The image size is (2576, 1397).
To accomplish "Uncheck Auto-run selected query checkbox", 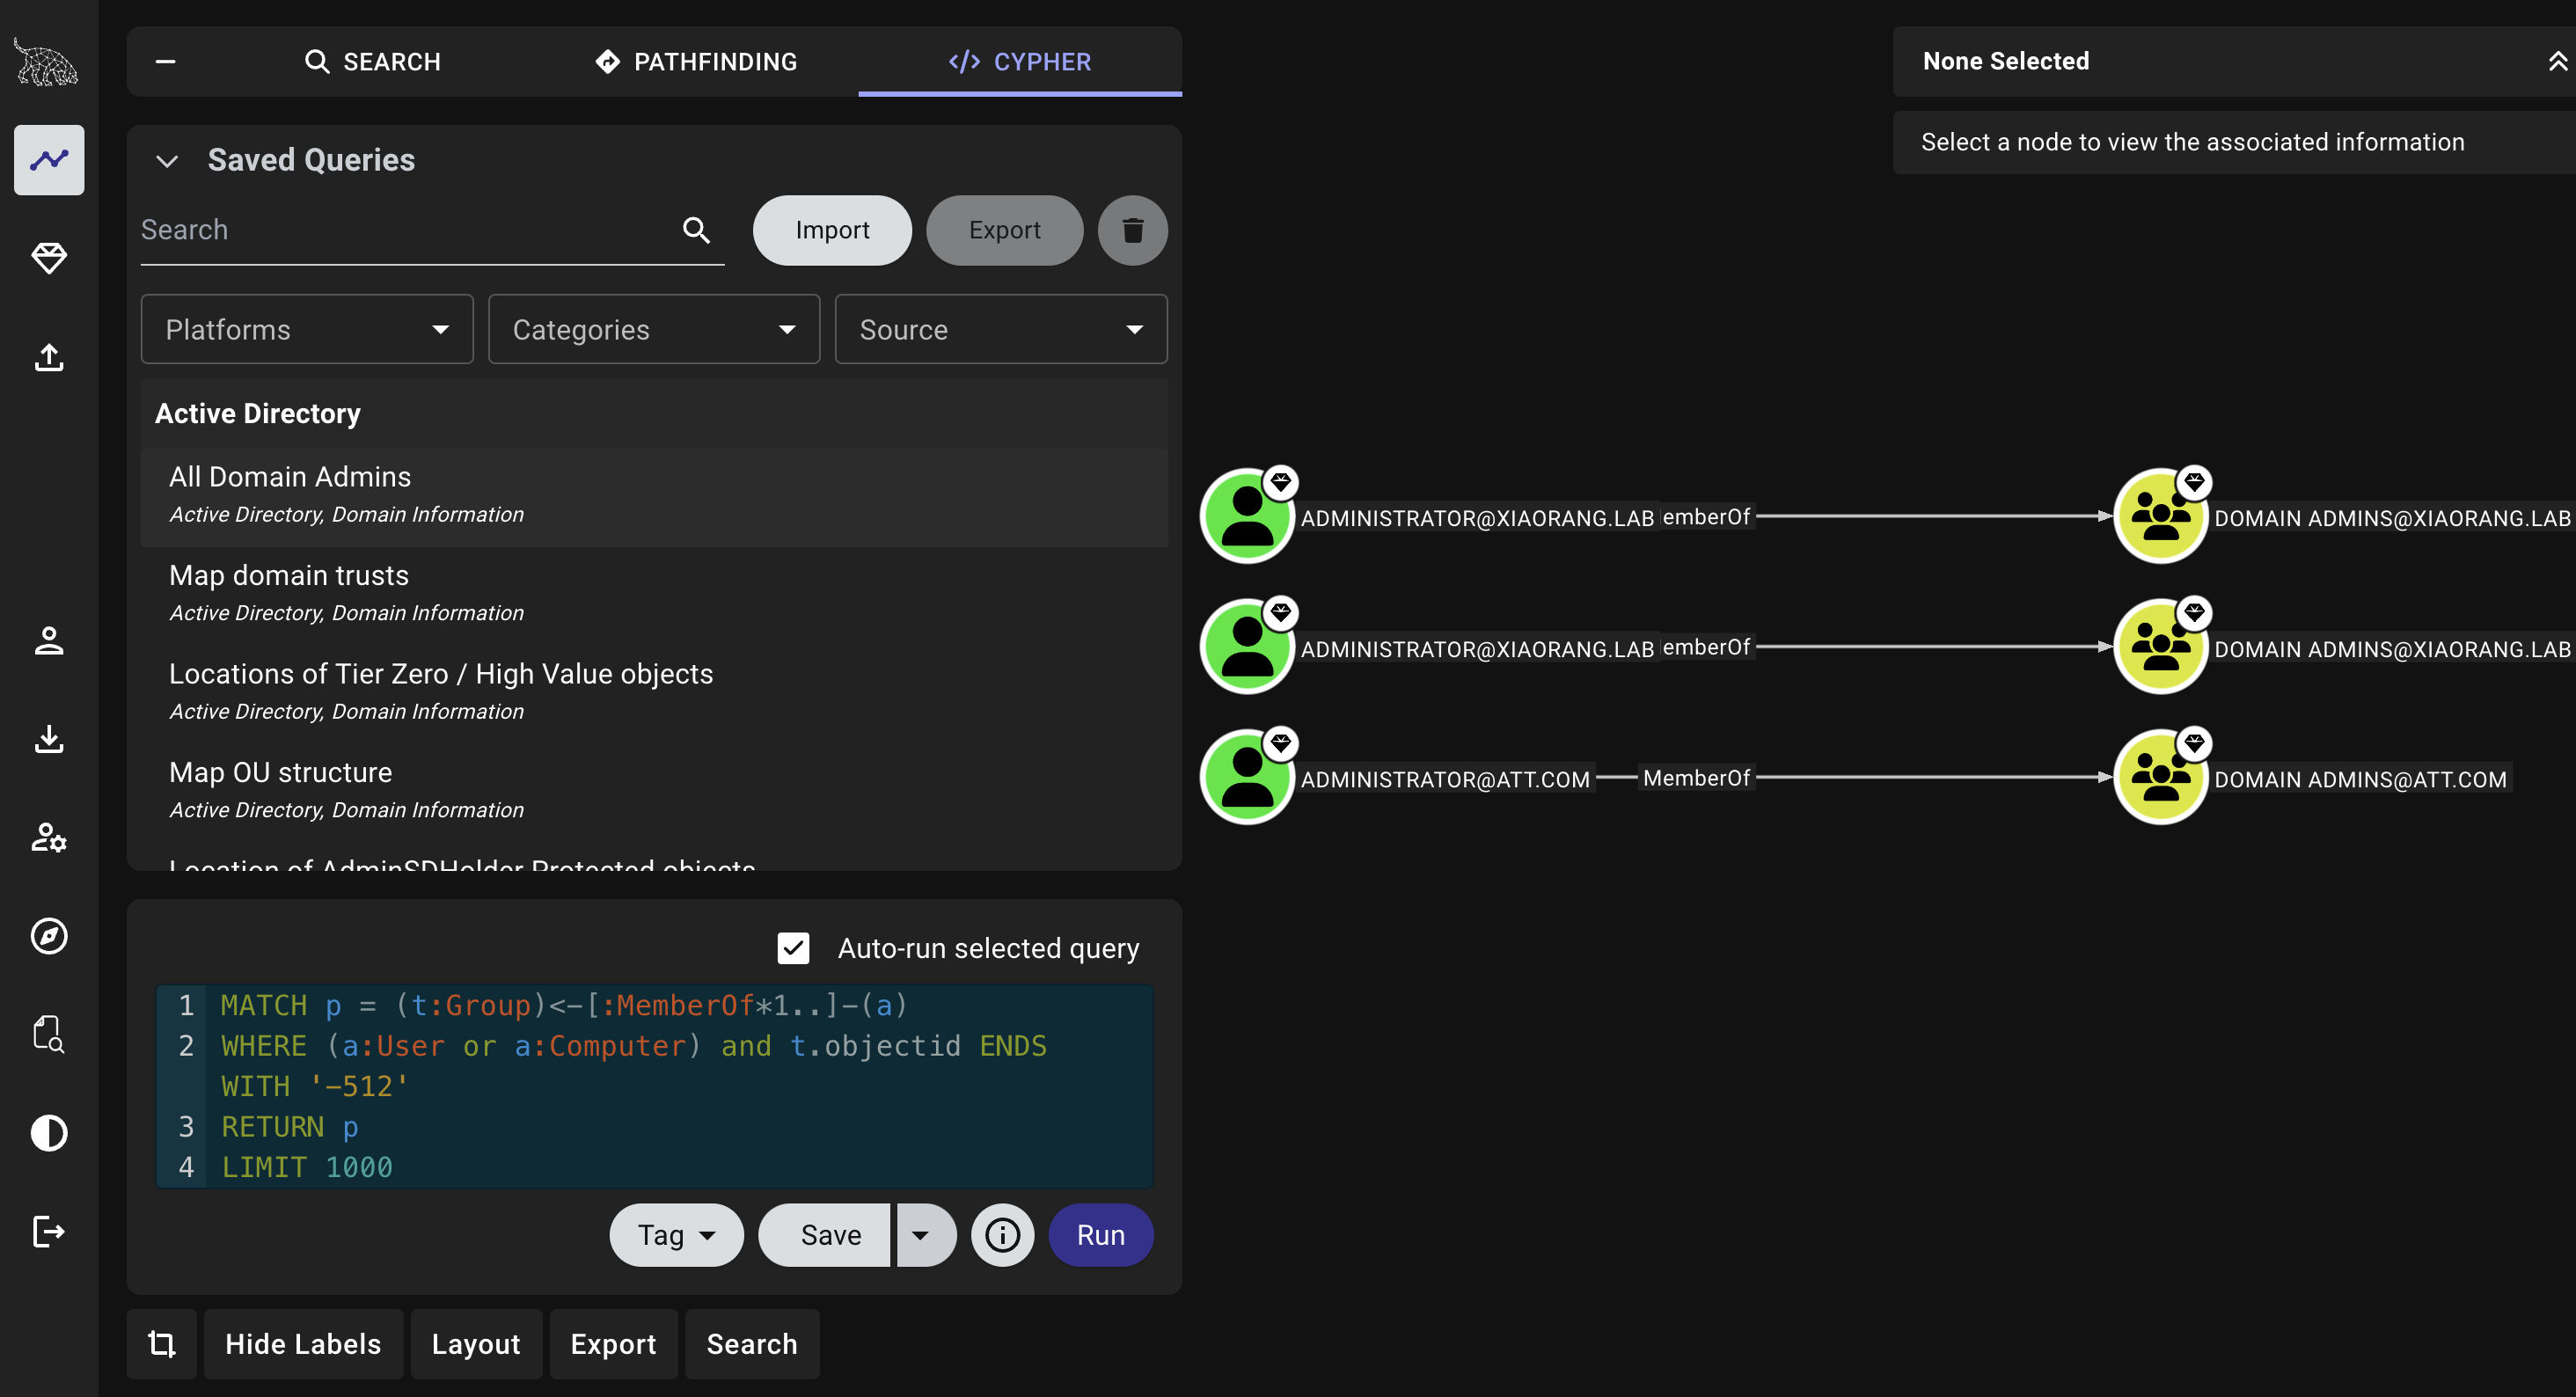I will [793, 948].
